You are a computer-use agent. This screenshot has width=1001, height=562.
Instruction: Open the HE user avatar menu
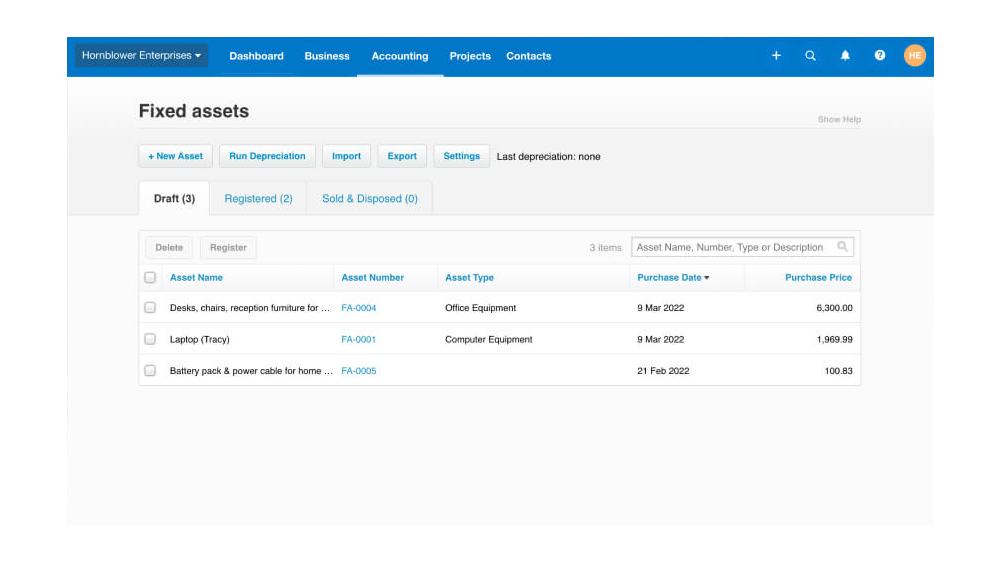914,56
